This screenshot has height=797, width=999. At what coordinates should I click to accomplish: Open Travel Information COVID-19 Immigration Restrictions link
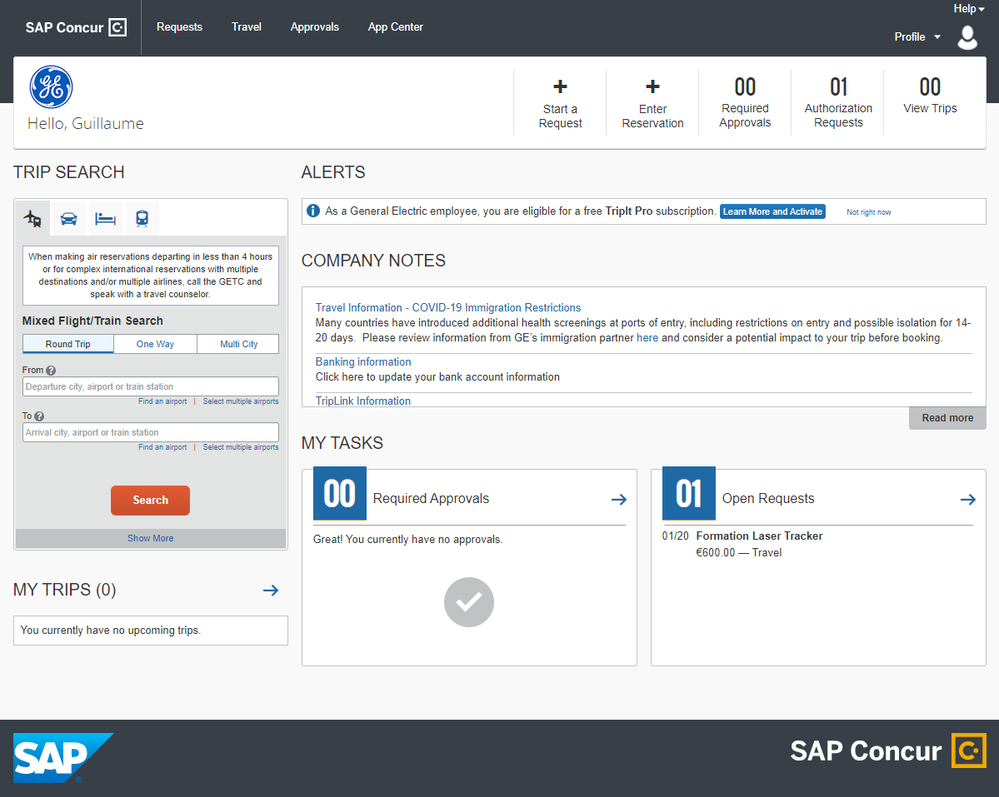(x=448, y=308)
